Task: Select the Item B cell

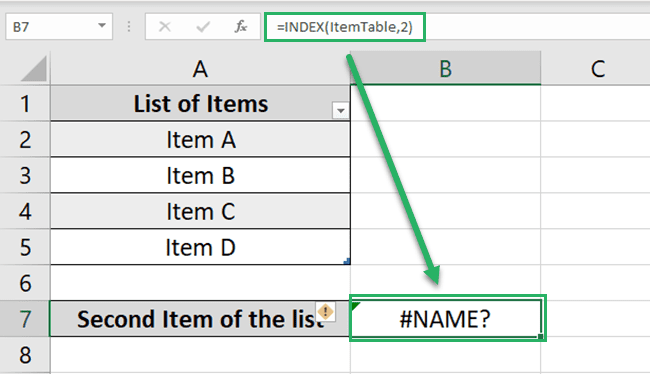Action: (200, 175)
